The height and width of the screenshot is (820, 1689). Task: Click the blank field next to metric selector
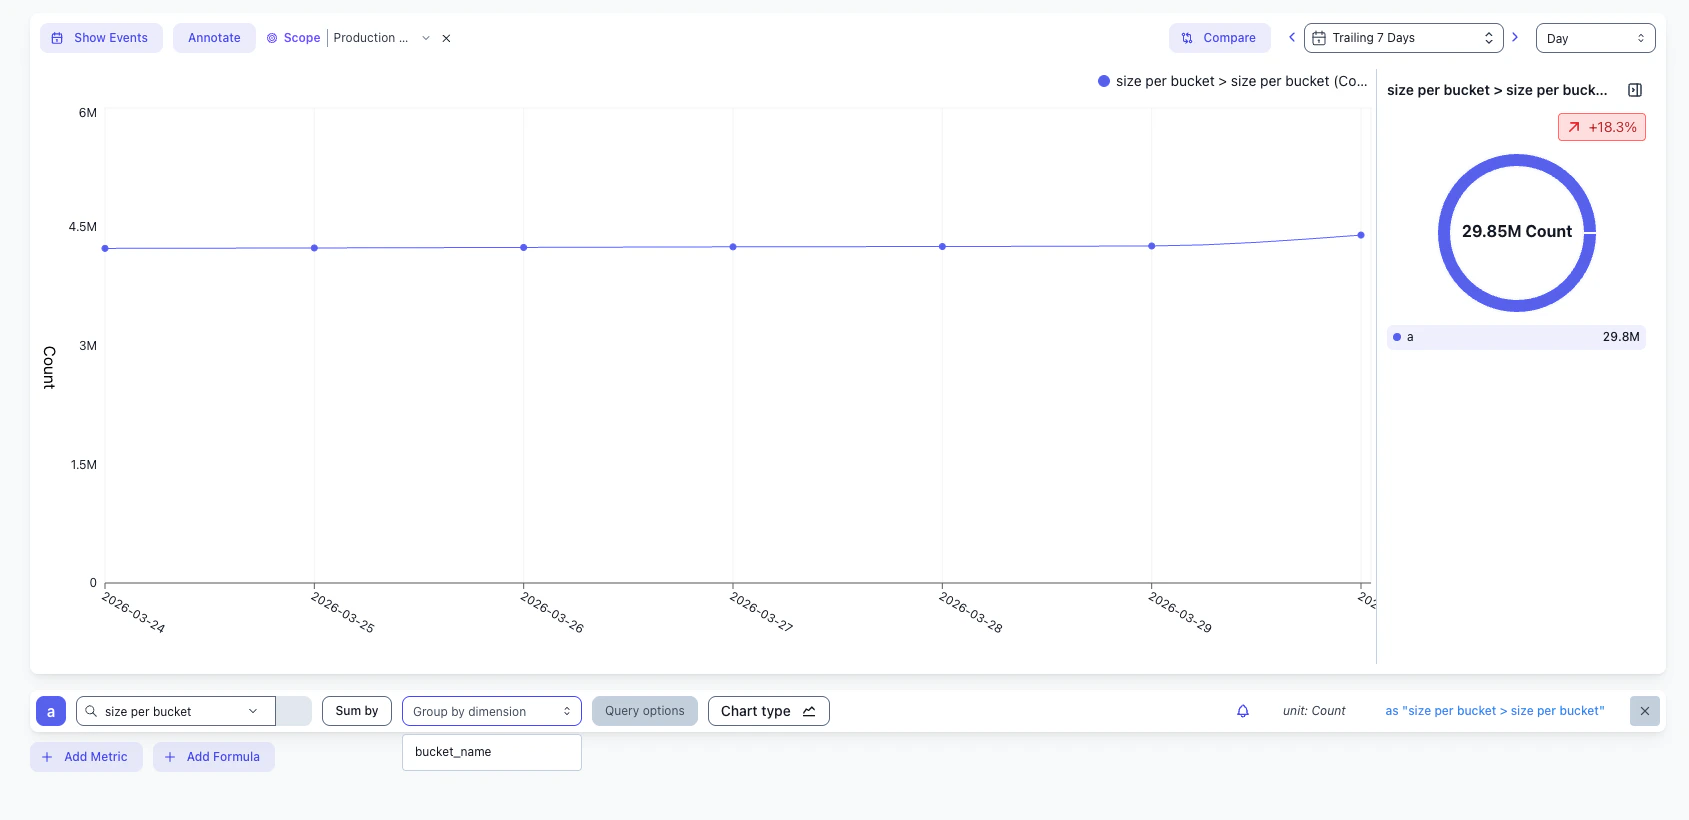point(294,711)
